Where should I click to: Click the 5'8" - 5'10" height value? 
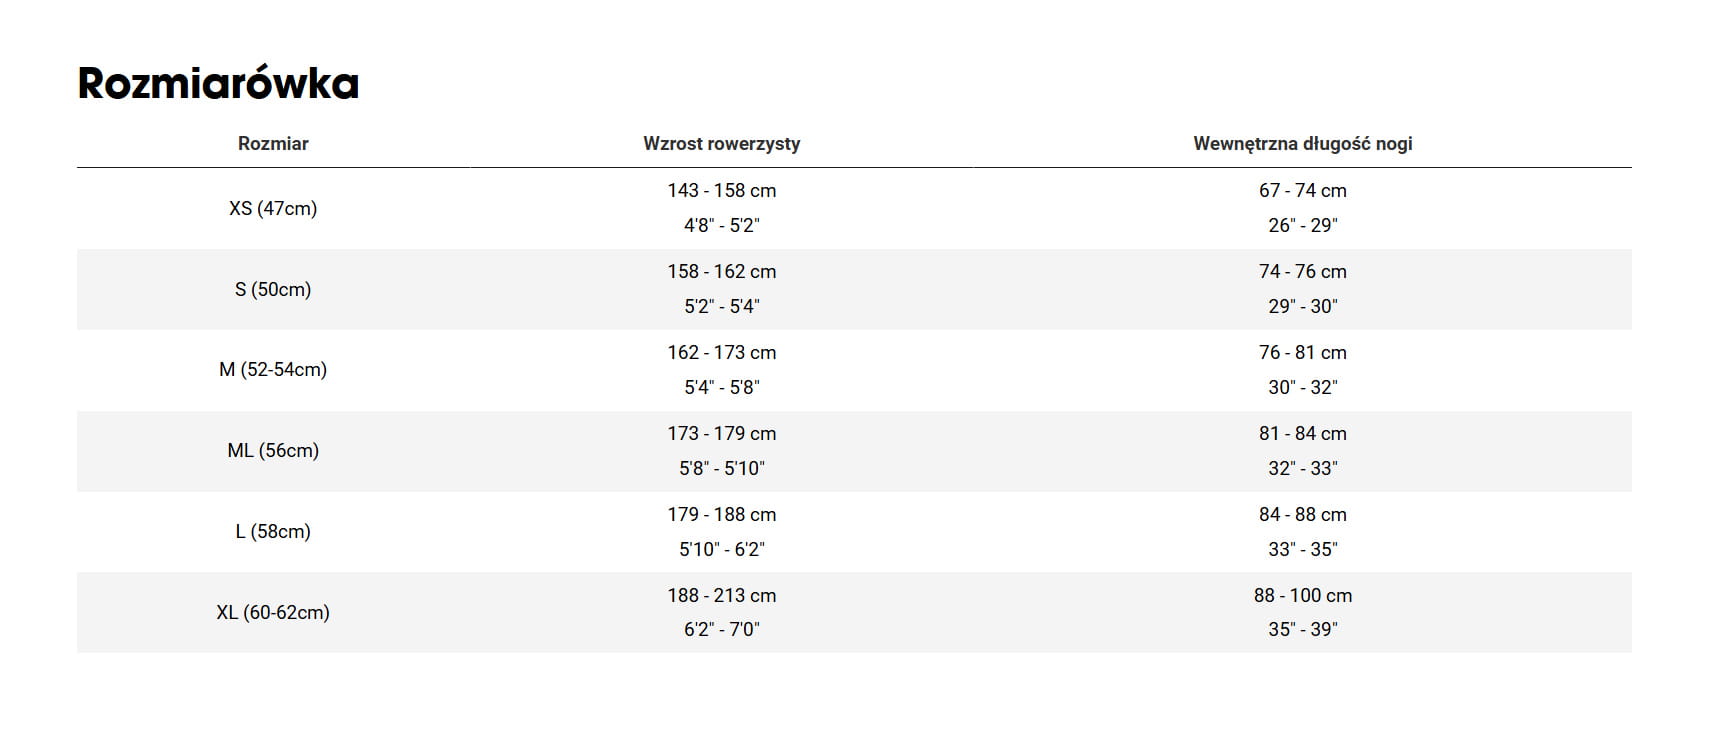pyautogui.click(x=721, y=469)
